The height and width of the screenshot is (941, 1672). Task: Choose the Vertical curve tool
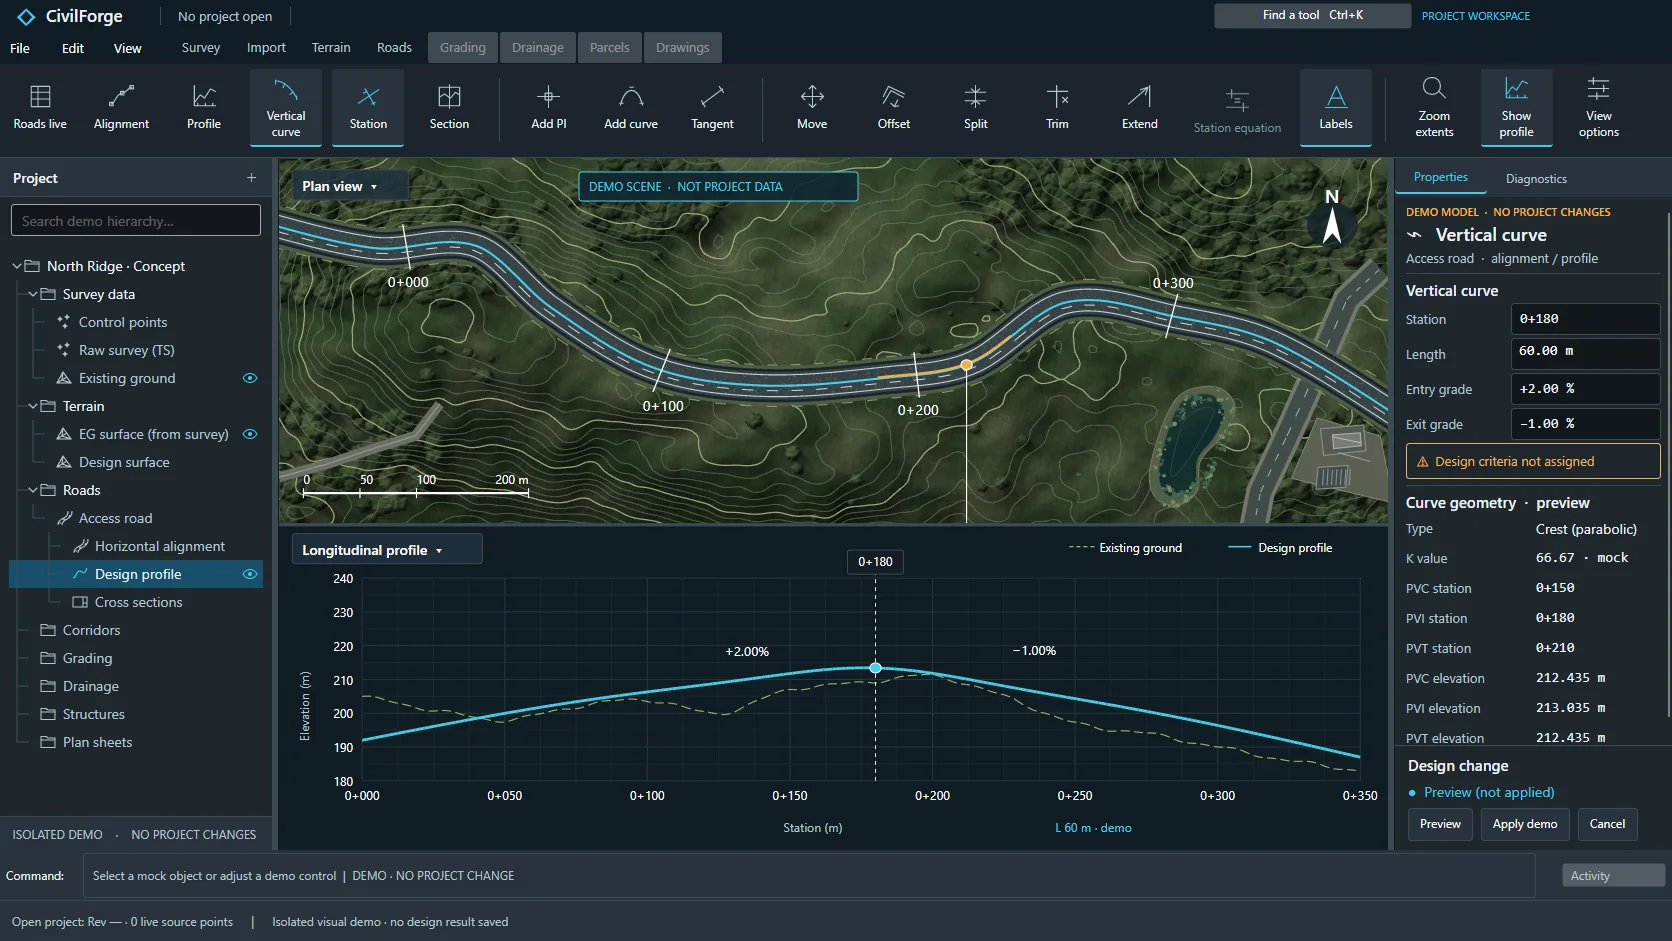point(286,108)
